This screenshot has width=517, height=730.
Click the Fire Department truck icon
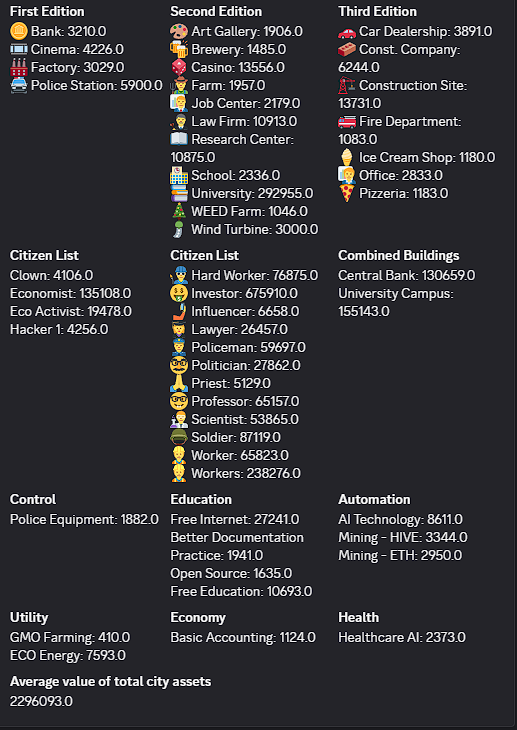coord(347,122)
